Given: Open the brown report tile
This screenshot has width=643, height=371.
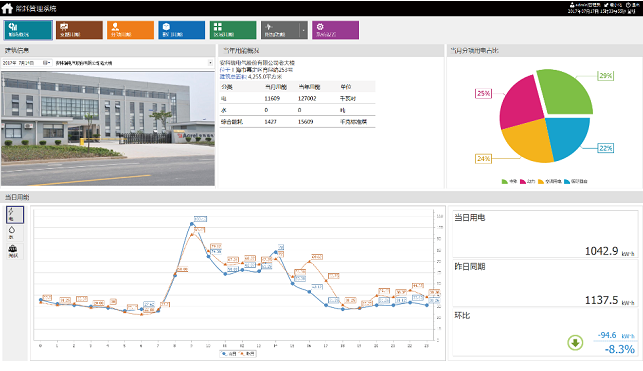Looking at the screenshot, I should coord(79,30).
